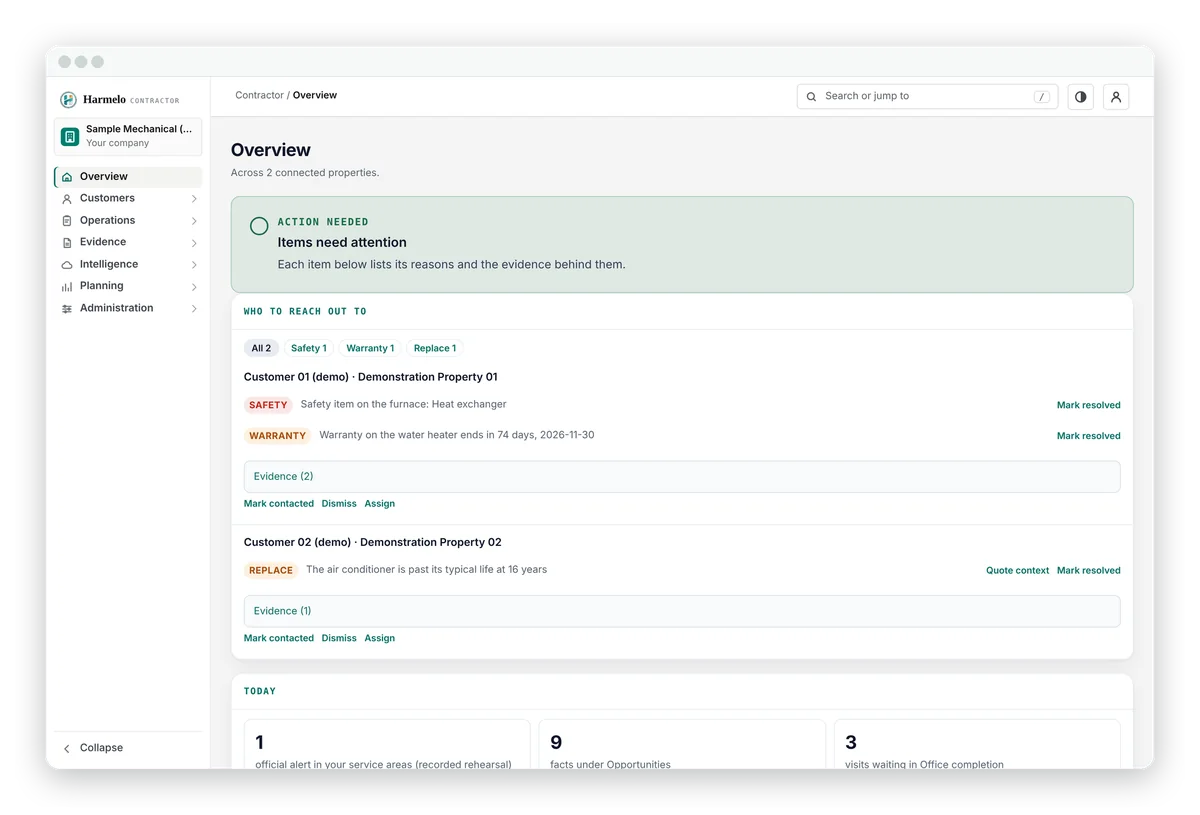This screenshot has height=815, width=1200.
Task: Click the Customers person icon
Action: coord(67,199)
